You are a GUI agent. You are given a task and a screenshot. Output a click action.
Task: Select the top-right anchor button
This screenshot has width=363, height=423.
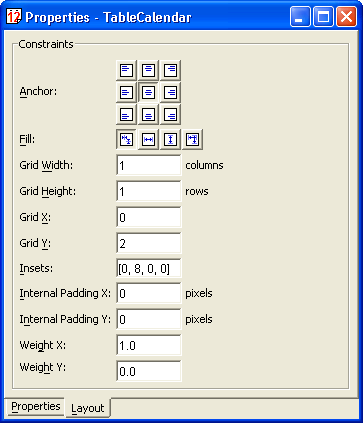[x=170, y=70]
